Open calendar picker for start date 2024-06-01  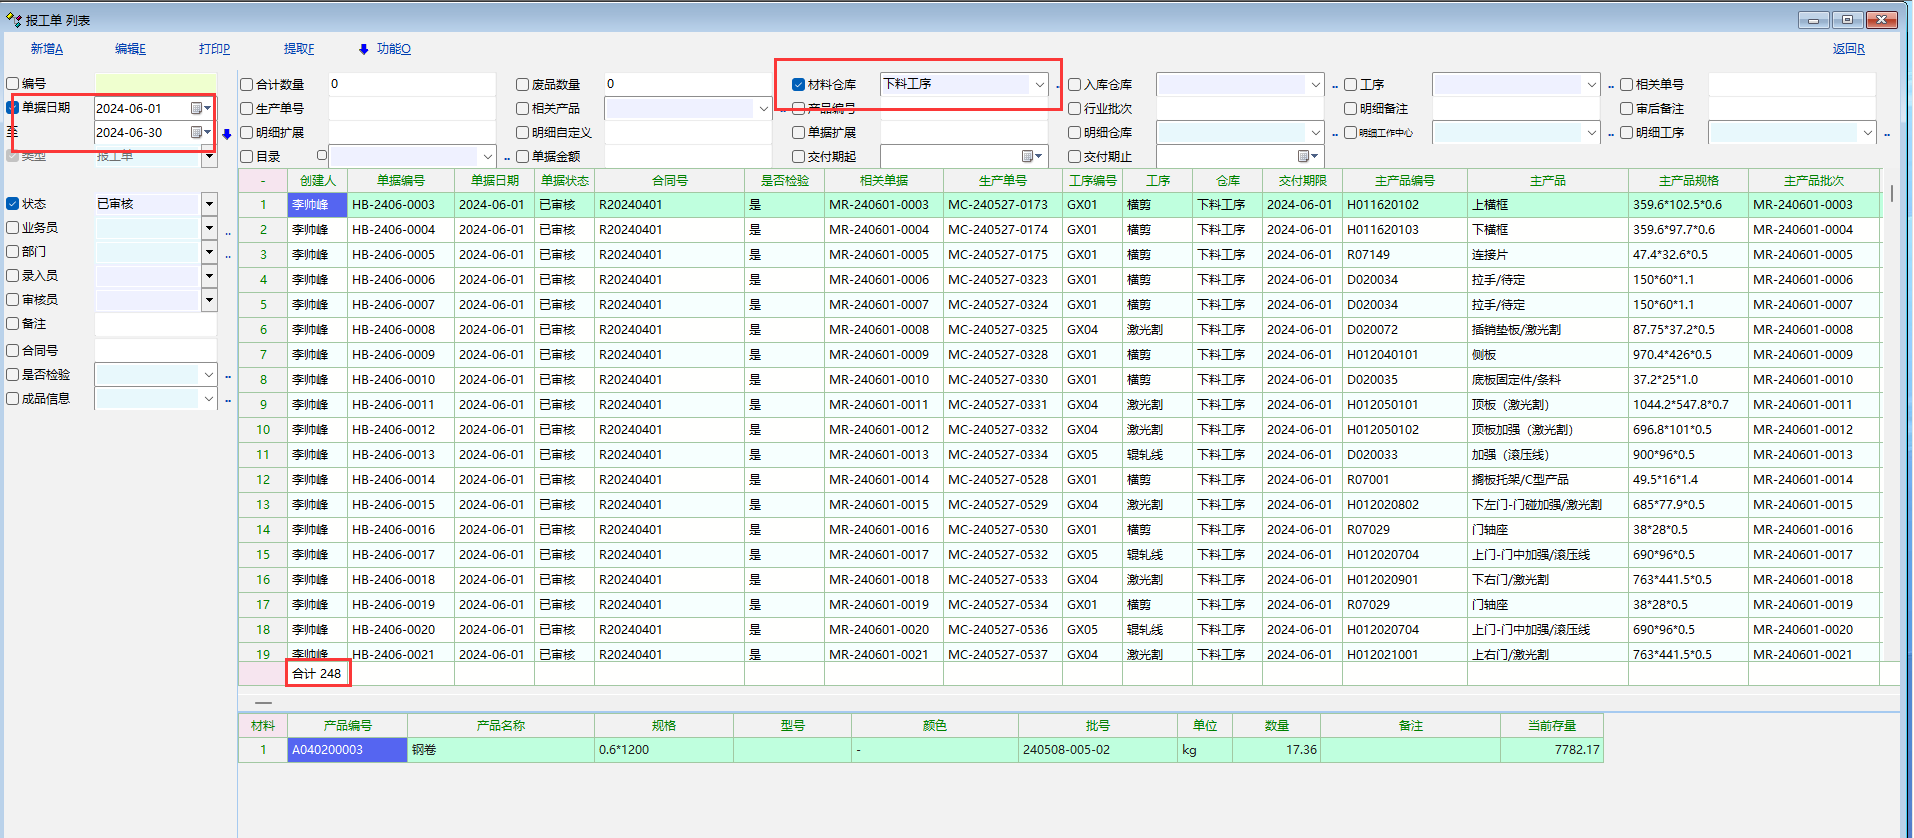(197, 108)
